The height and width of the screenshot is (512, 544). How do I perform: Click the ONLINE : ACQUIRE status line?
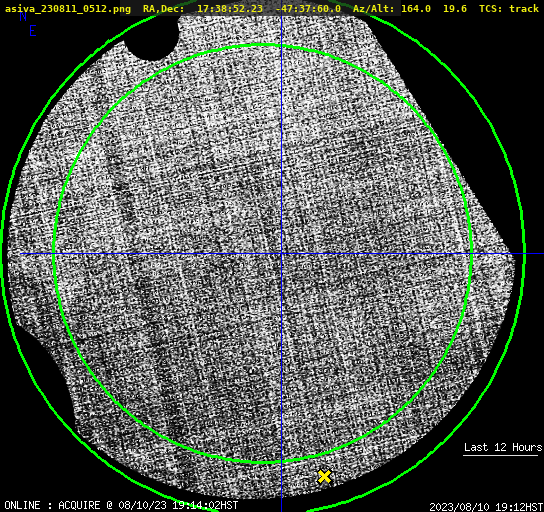(x=121, y=505)
